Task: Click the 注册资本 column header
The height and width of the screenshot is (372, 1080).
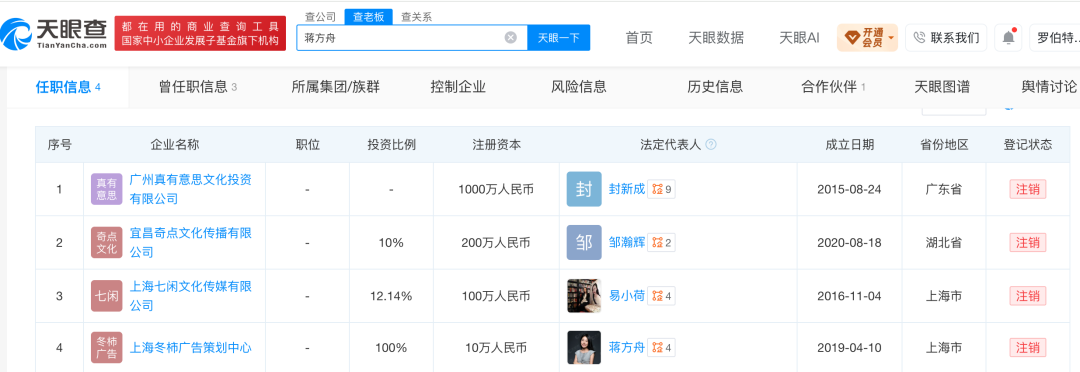Action: coord(497,145)
